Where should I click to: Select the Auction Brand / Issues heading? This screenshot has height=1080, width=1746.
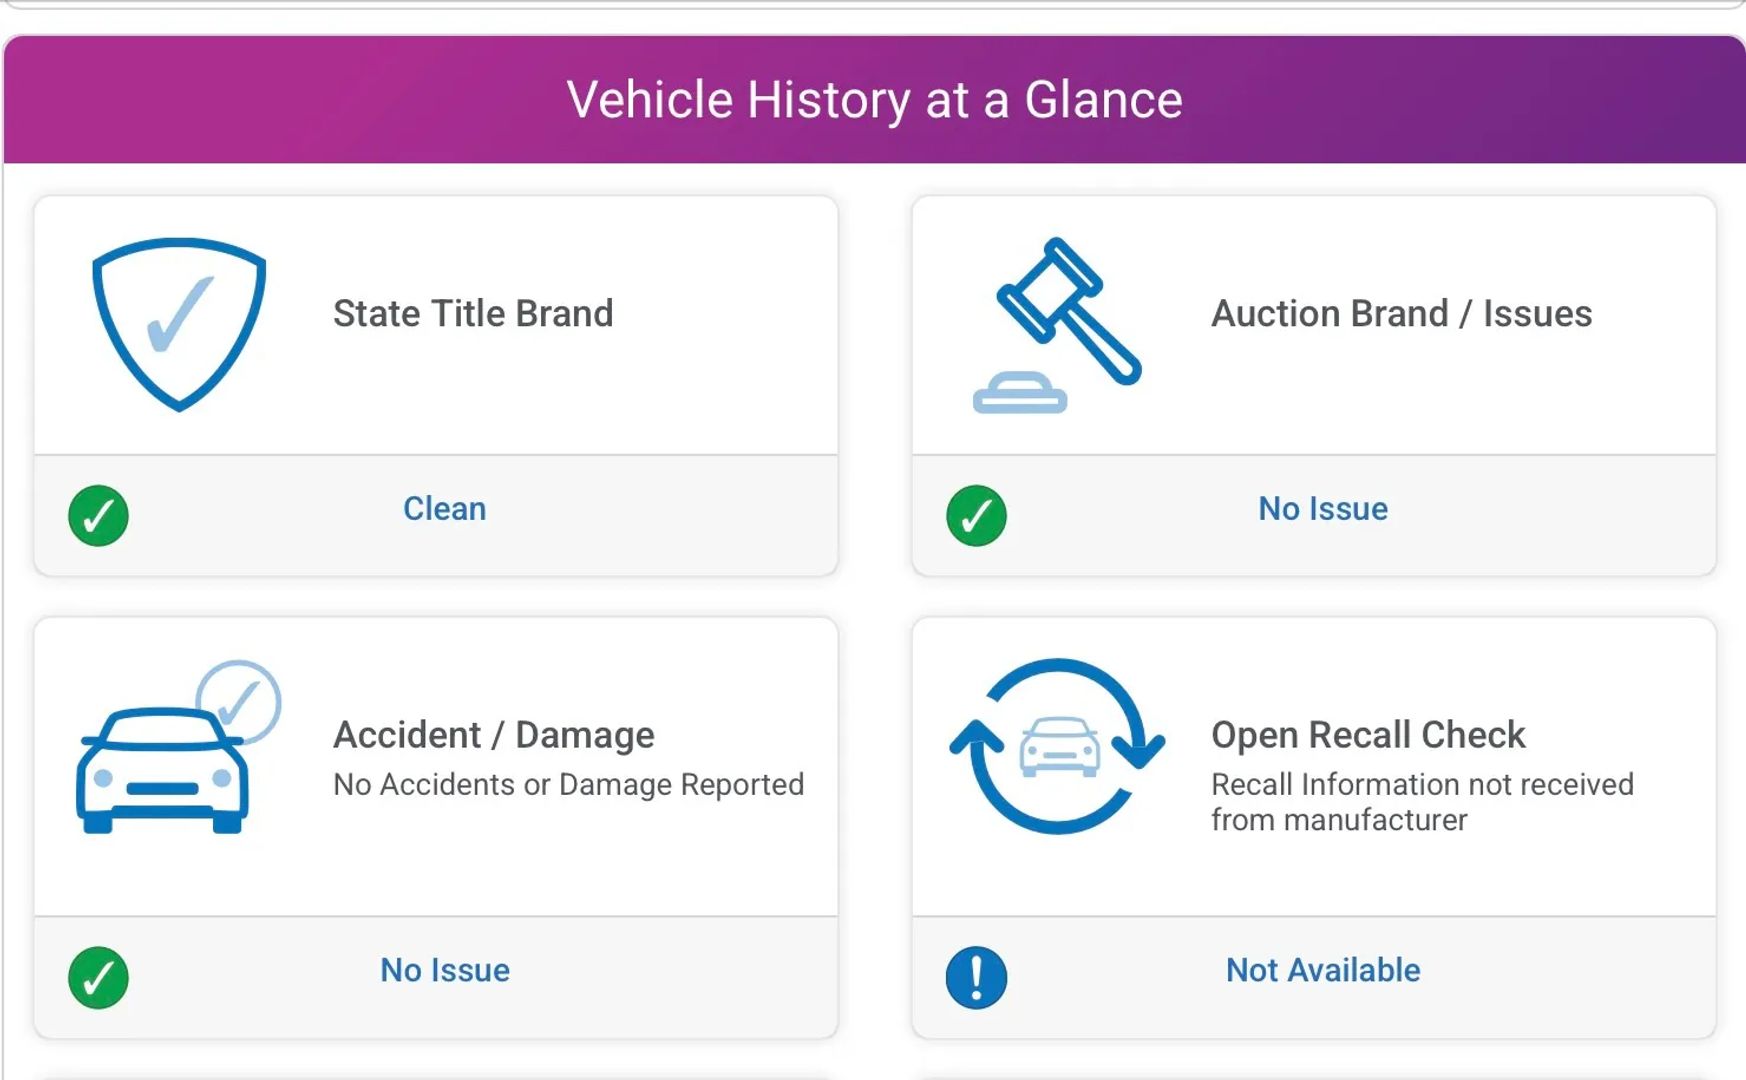pyautogui.click(x=1401, y=313)
